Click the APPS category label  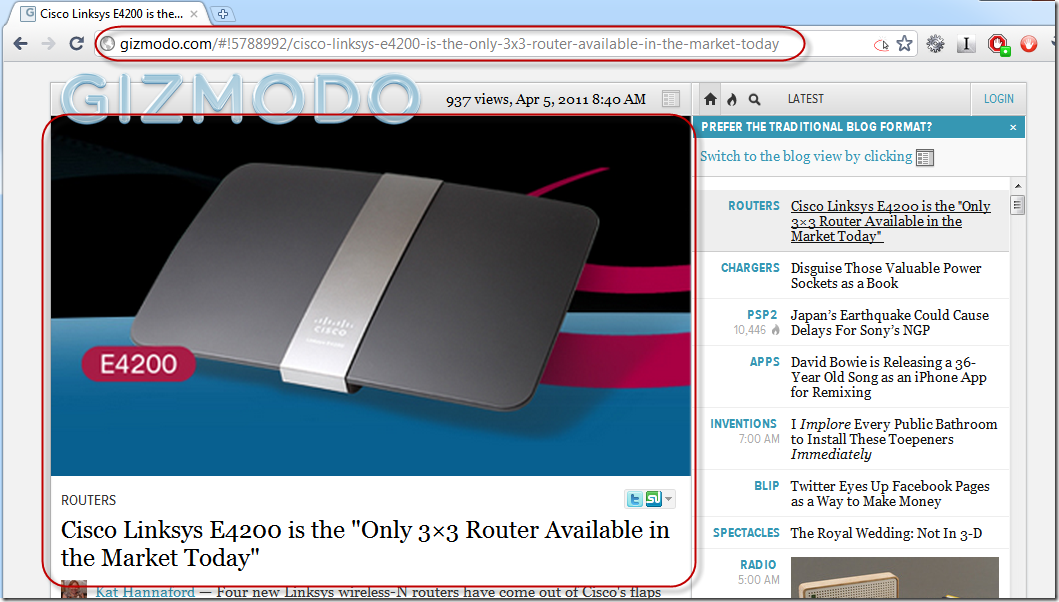pos(765,362)
